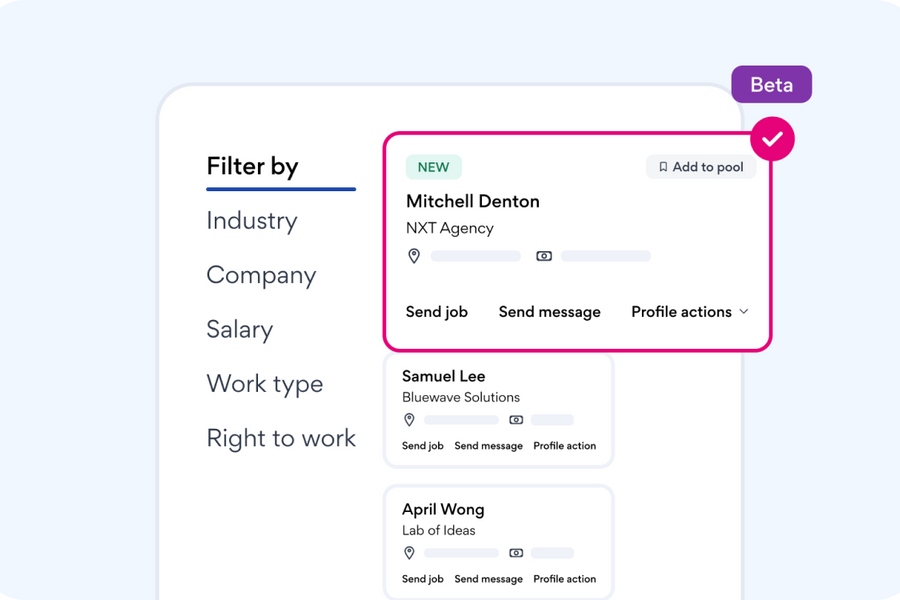900x600 pixels.
Task: Click location pin icon on April Wong card
Action: coord(409,553)
